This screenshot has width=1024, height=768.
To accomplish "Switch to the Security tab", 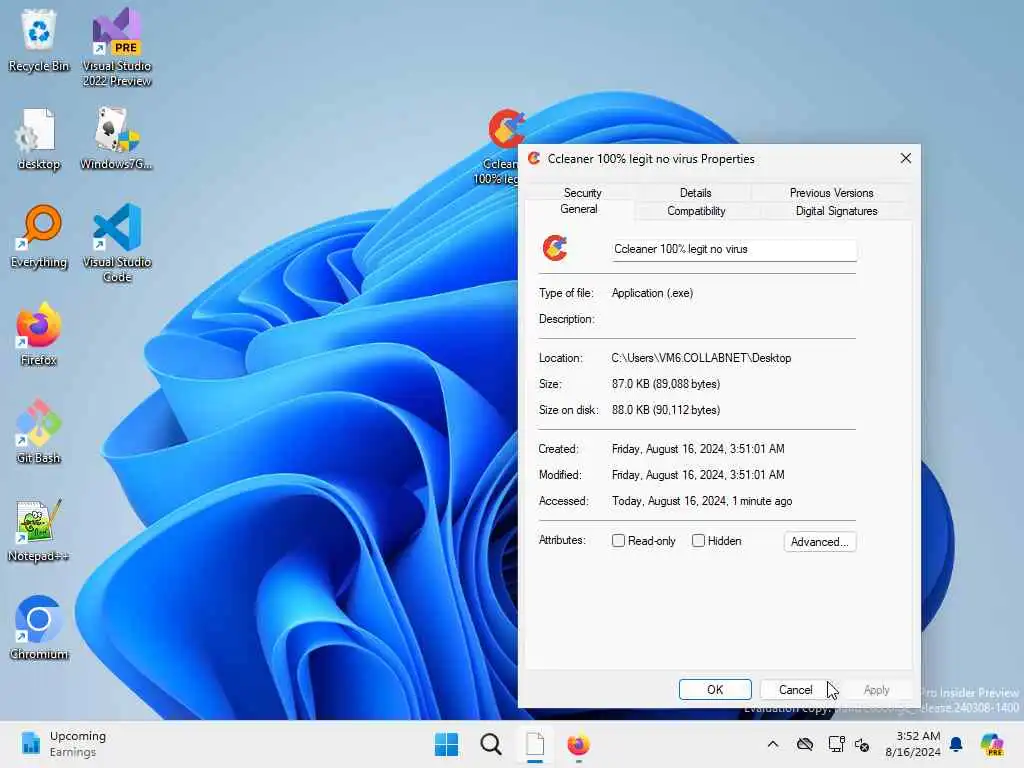I will [583, 193].
